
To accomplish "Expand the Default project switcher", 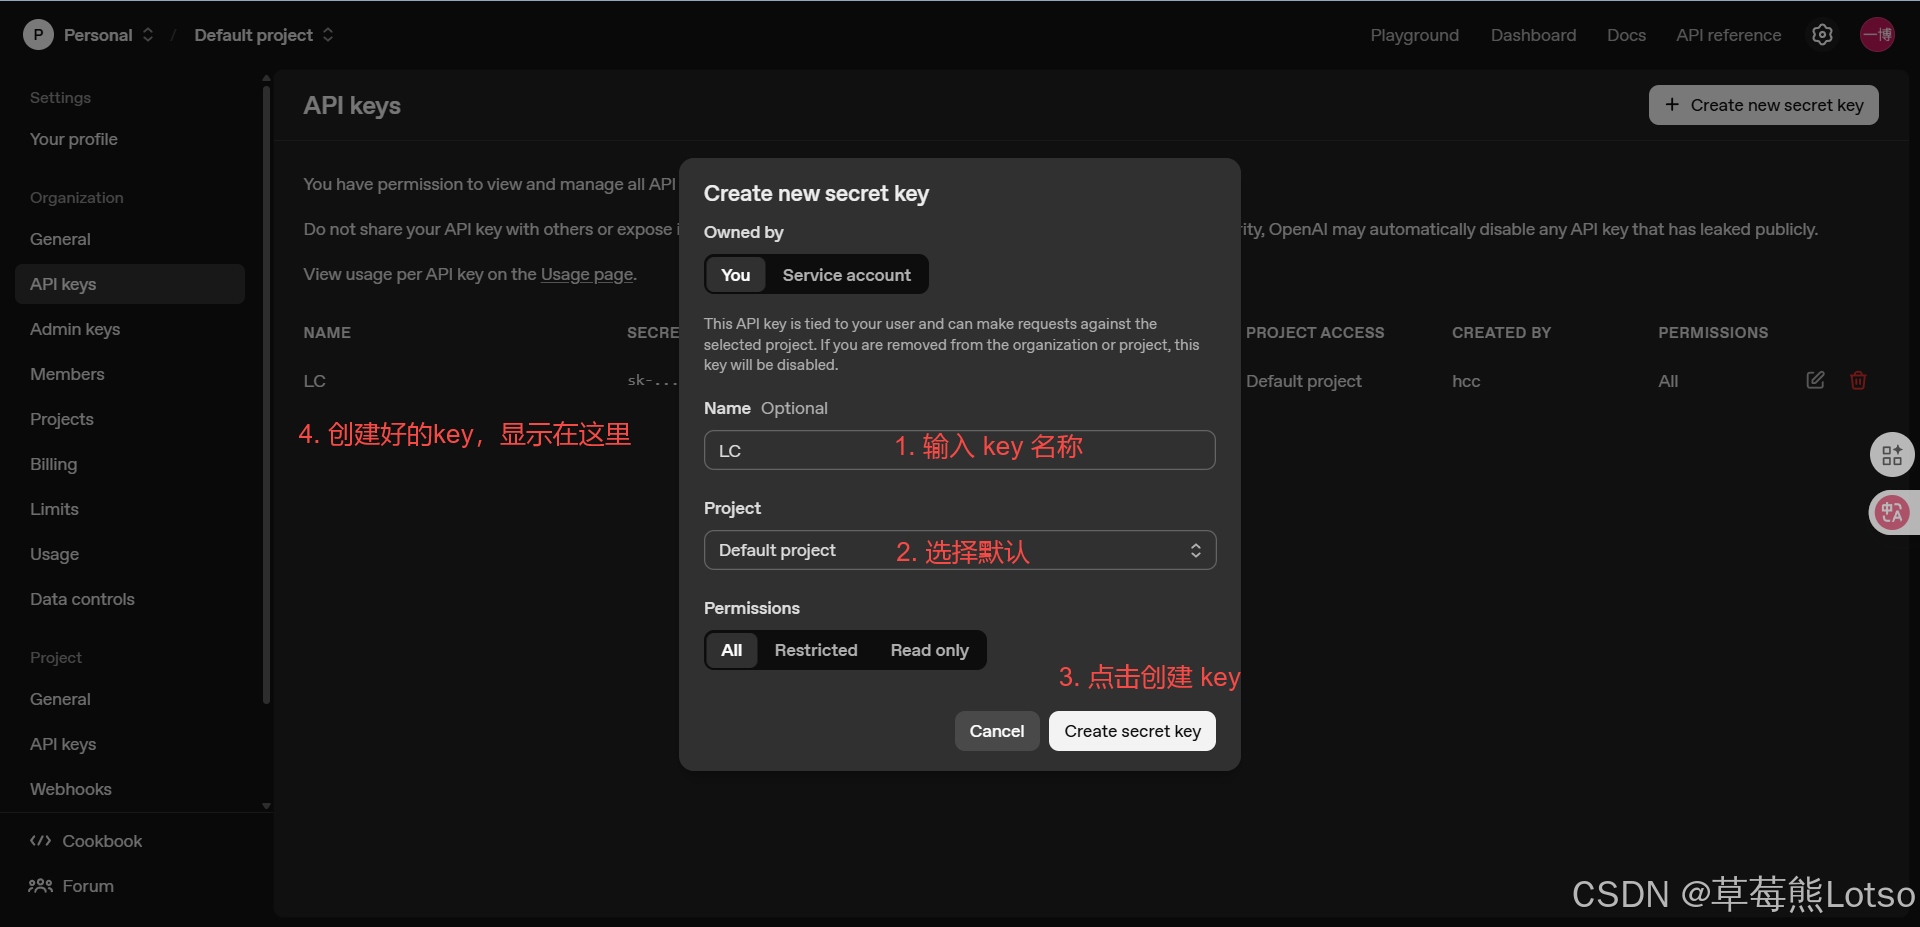I will point(327,35).
